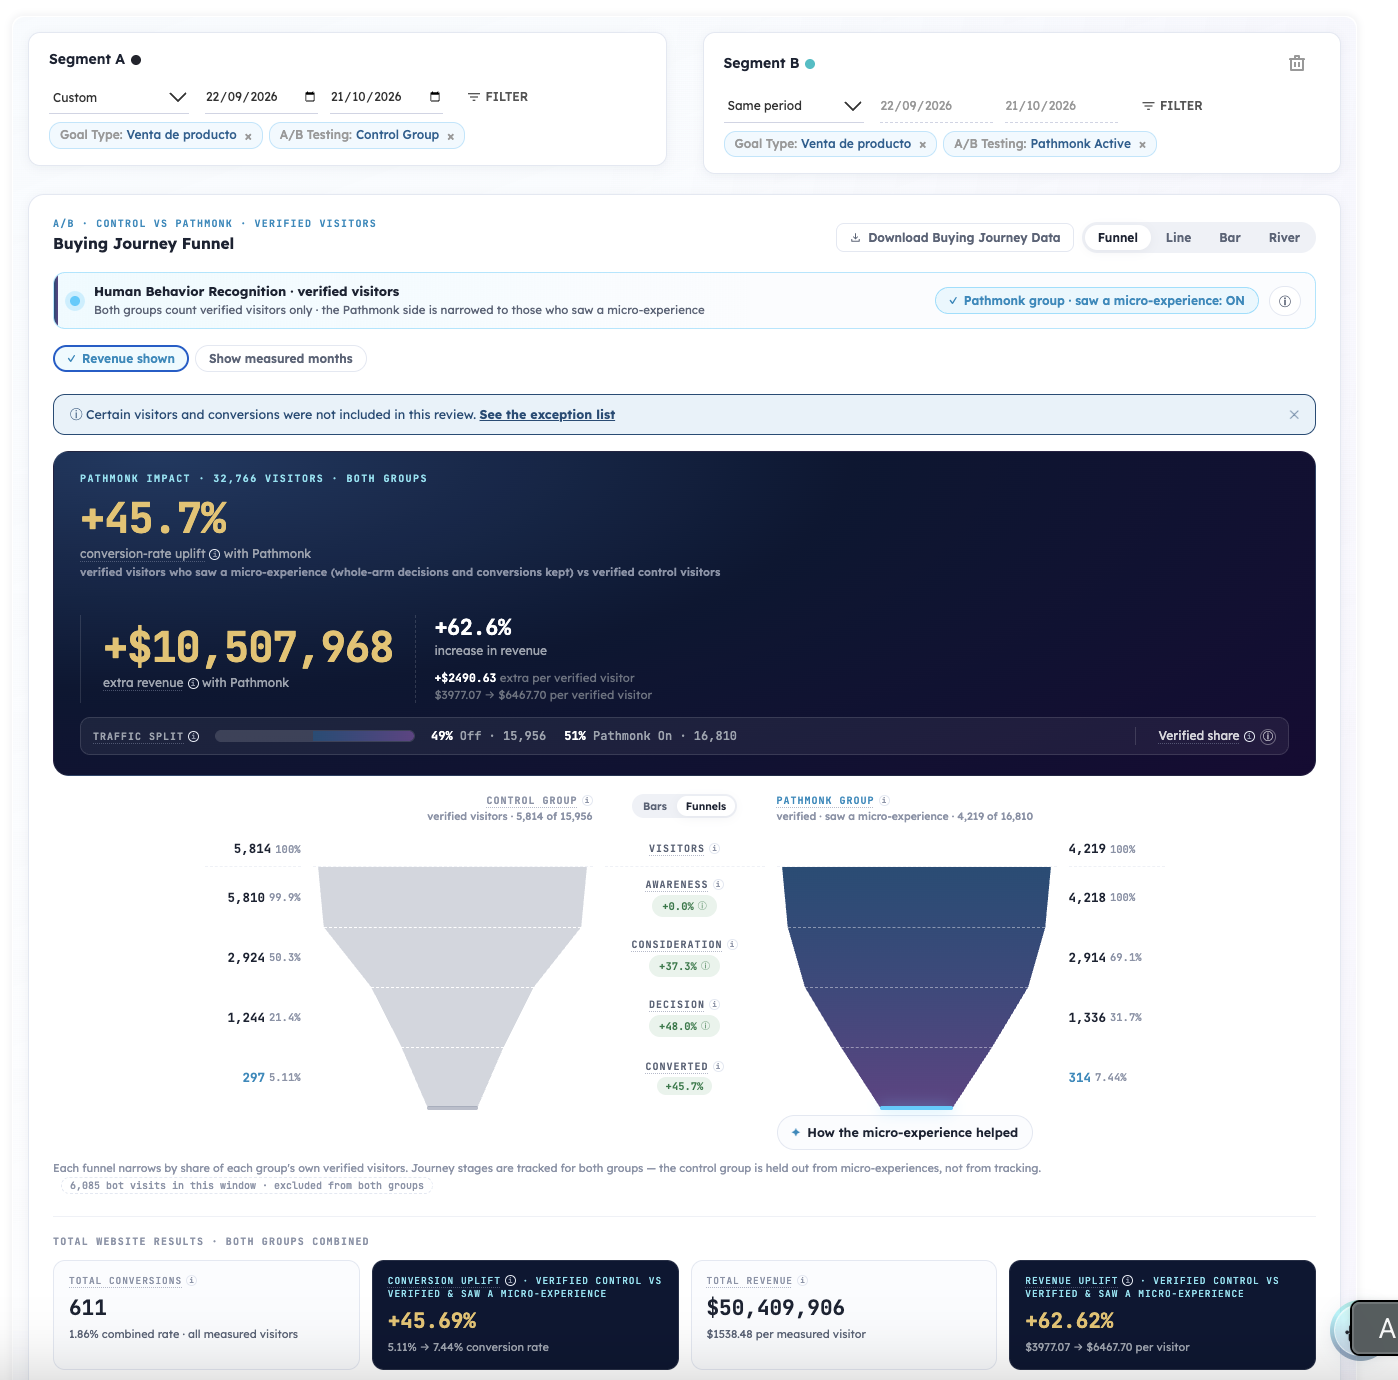
Task: Open See the exception list link
Action: [547, 415]
